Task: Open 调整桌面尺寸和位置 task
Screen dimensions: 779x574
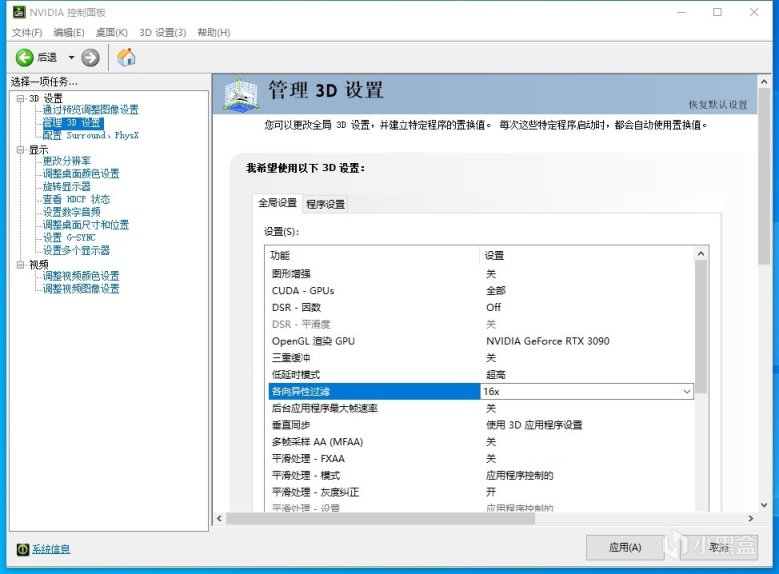Action: (x=85, y=225)
